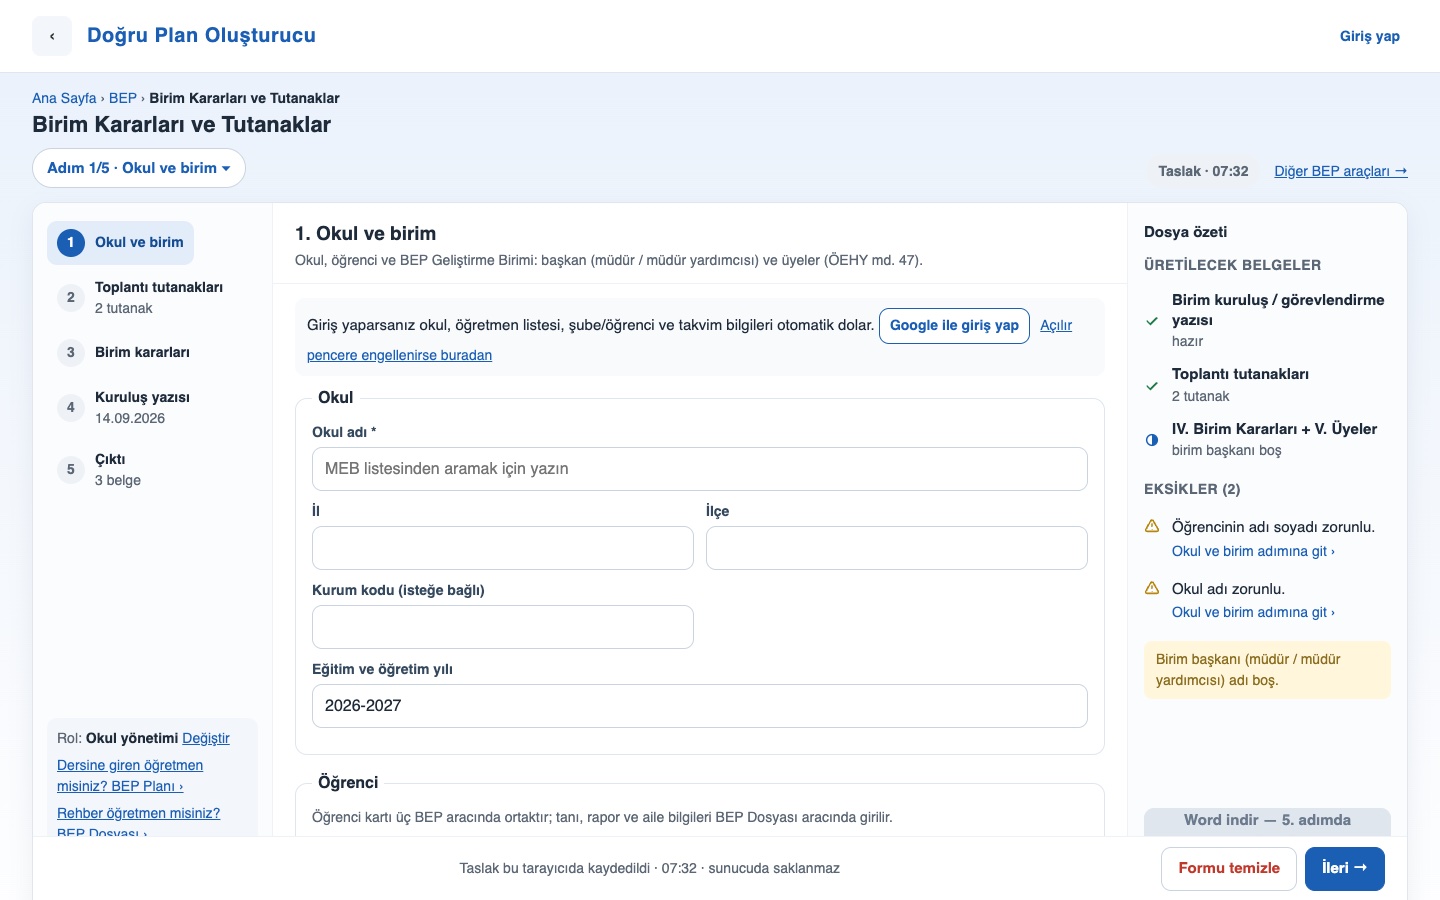This screenshot has height=900, width=1440.
Task: Select step 1 Okul ve birim
Action: click(121, 243)
